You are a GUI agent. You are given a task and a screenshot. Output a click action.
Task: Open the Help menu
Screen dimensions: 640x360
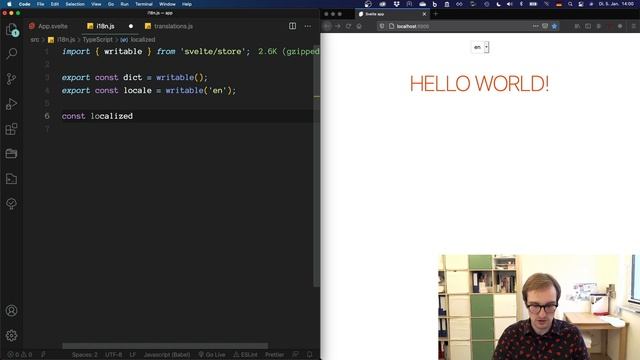click(x=187, y=4)
